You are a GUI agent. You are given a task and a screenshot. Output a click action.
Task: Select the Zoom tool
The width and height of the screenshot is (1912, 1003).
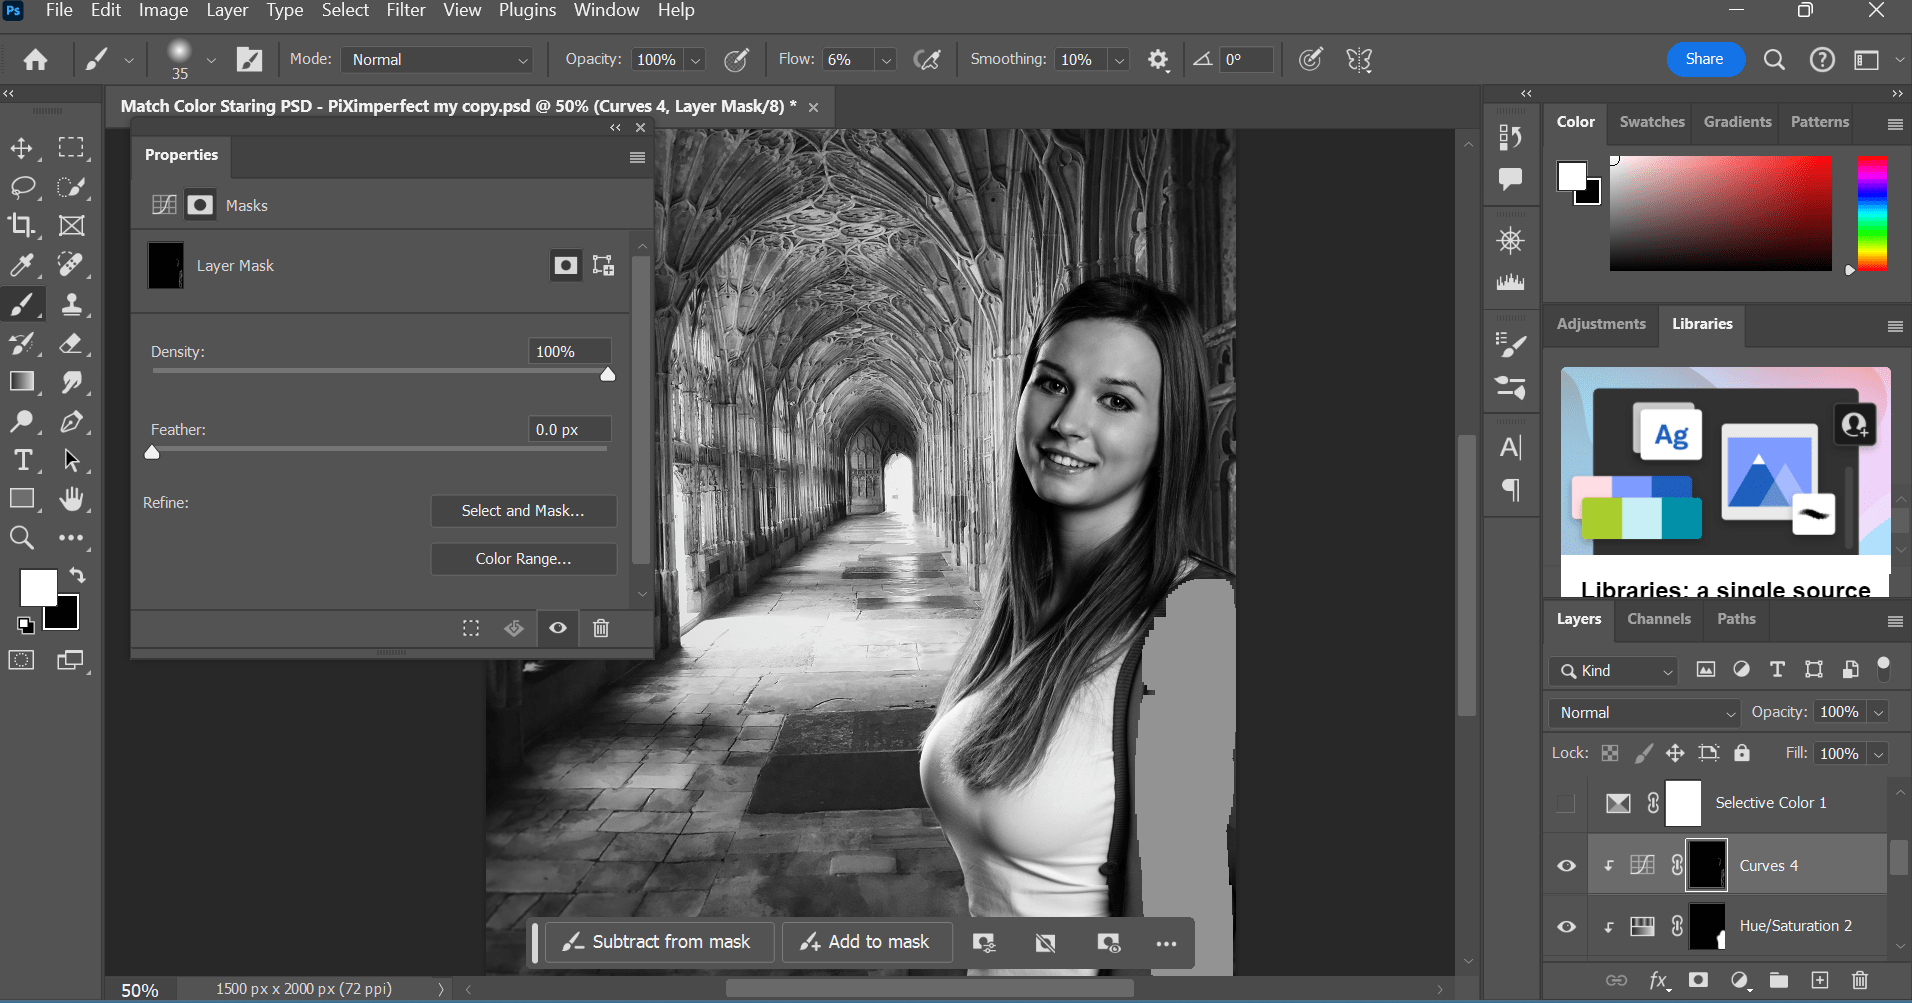pos(21,537)
